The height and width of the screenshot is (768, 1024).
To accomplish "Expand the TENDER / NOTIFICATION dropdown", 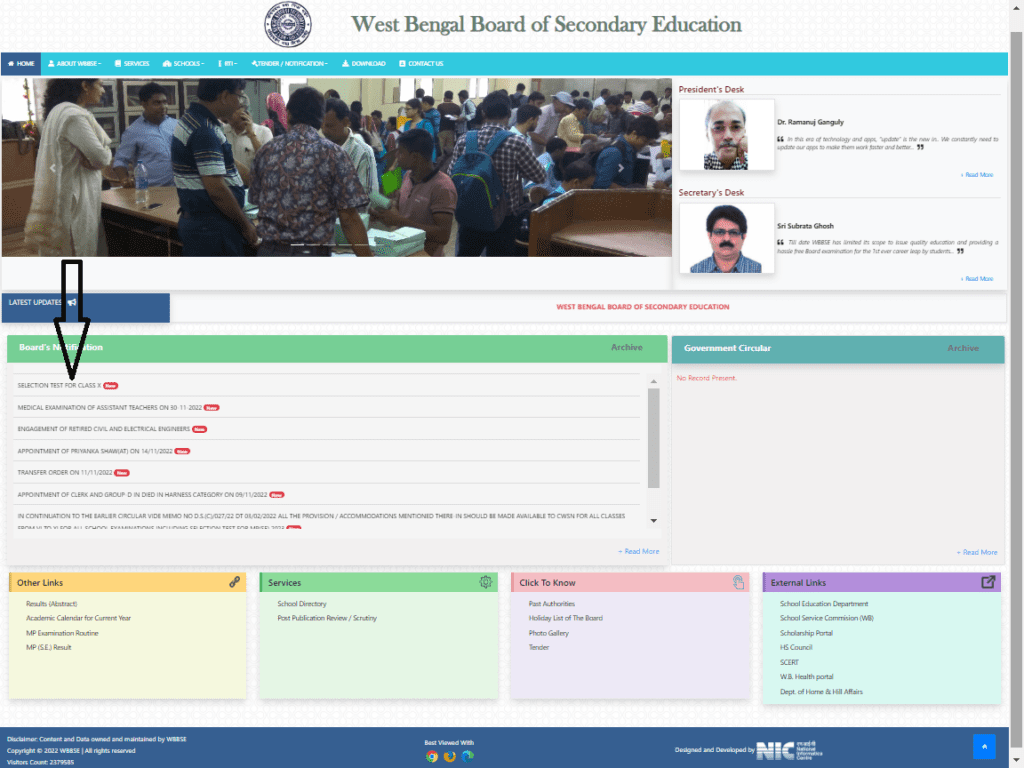I will [x=289, y=64].
